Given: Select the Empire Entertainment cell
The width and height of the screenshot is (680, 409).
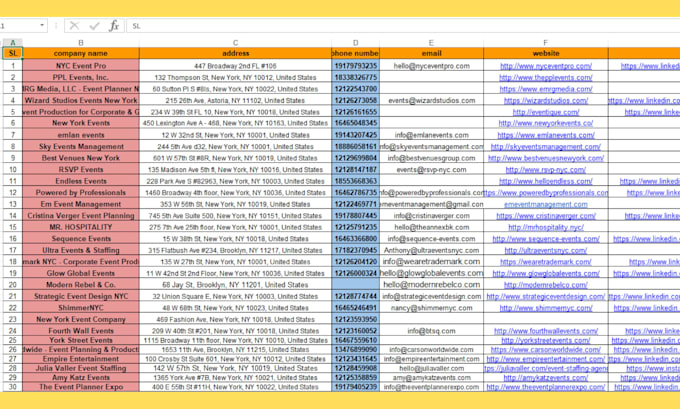Looking at the screenshot, I should [81, 359].
